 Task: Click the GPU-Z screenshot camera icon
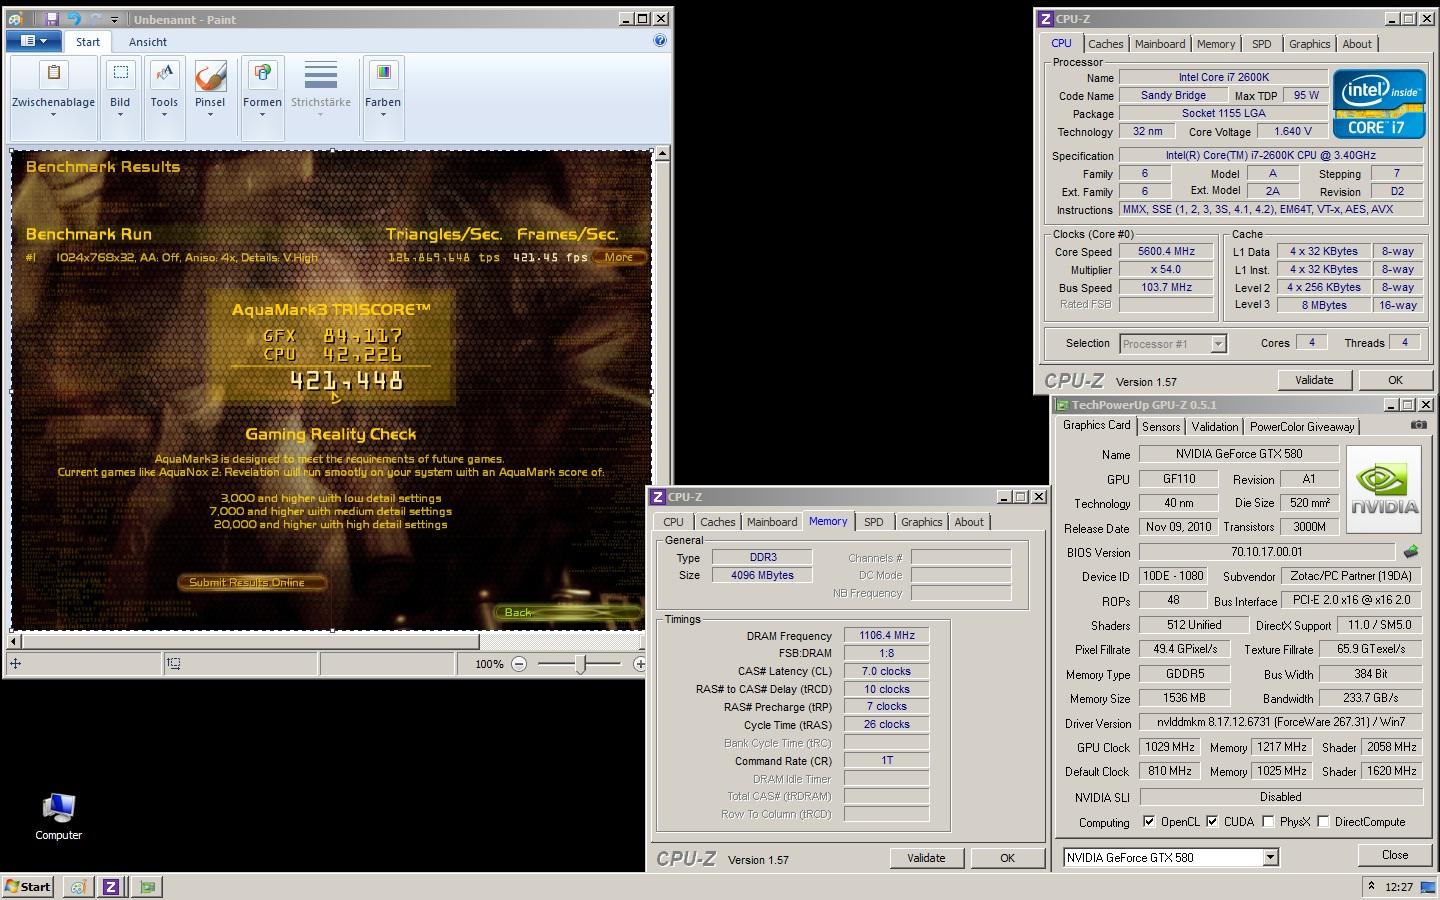[1418, 425]
